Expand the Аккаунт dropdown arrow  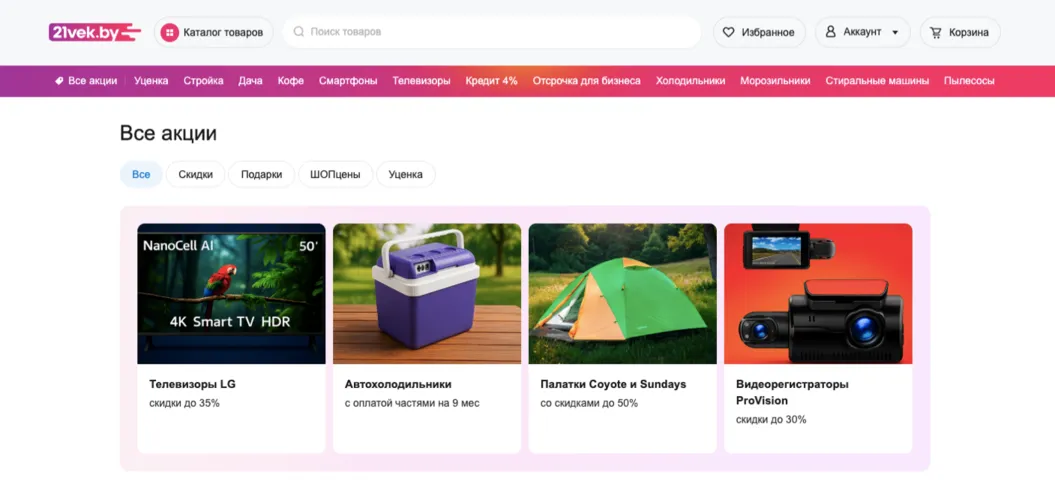tap(895, 32)
